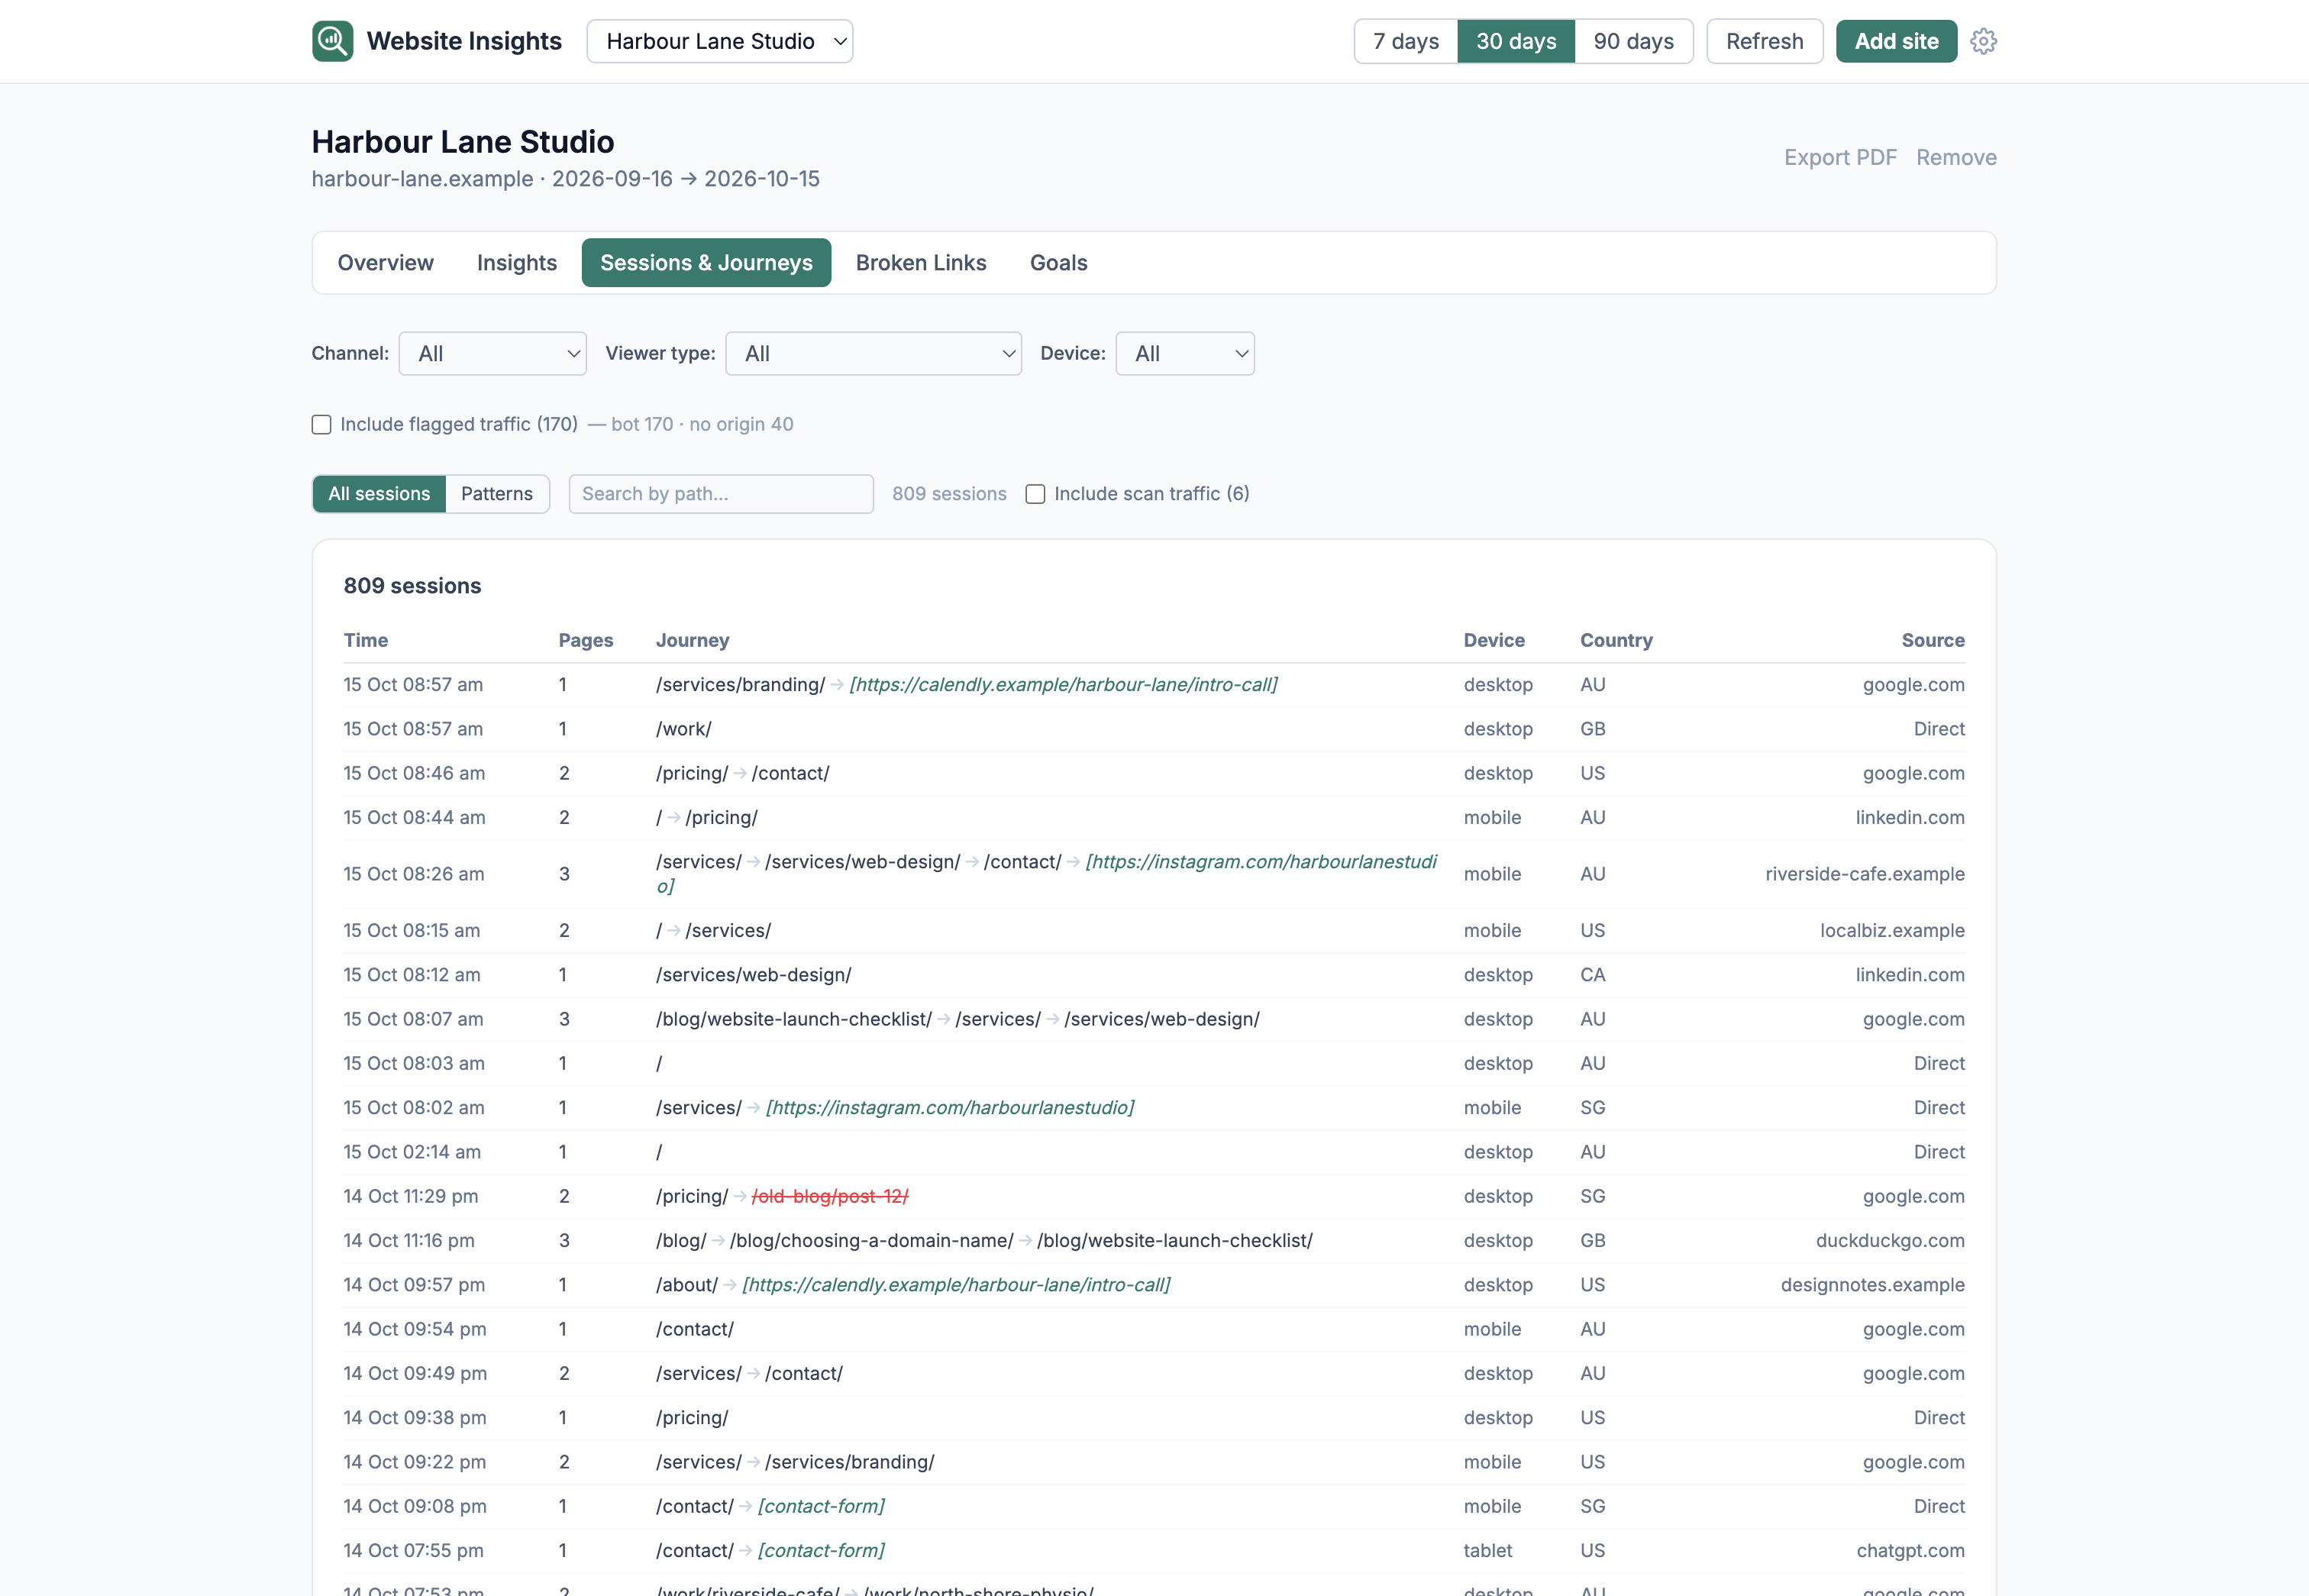This screenshot has width=2309, height=1596.
Task: Click the struck-through /old-blog/post-12/ path
Action: pos(829,1196)
